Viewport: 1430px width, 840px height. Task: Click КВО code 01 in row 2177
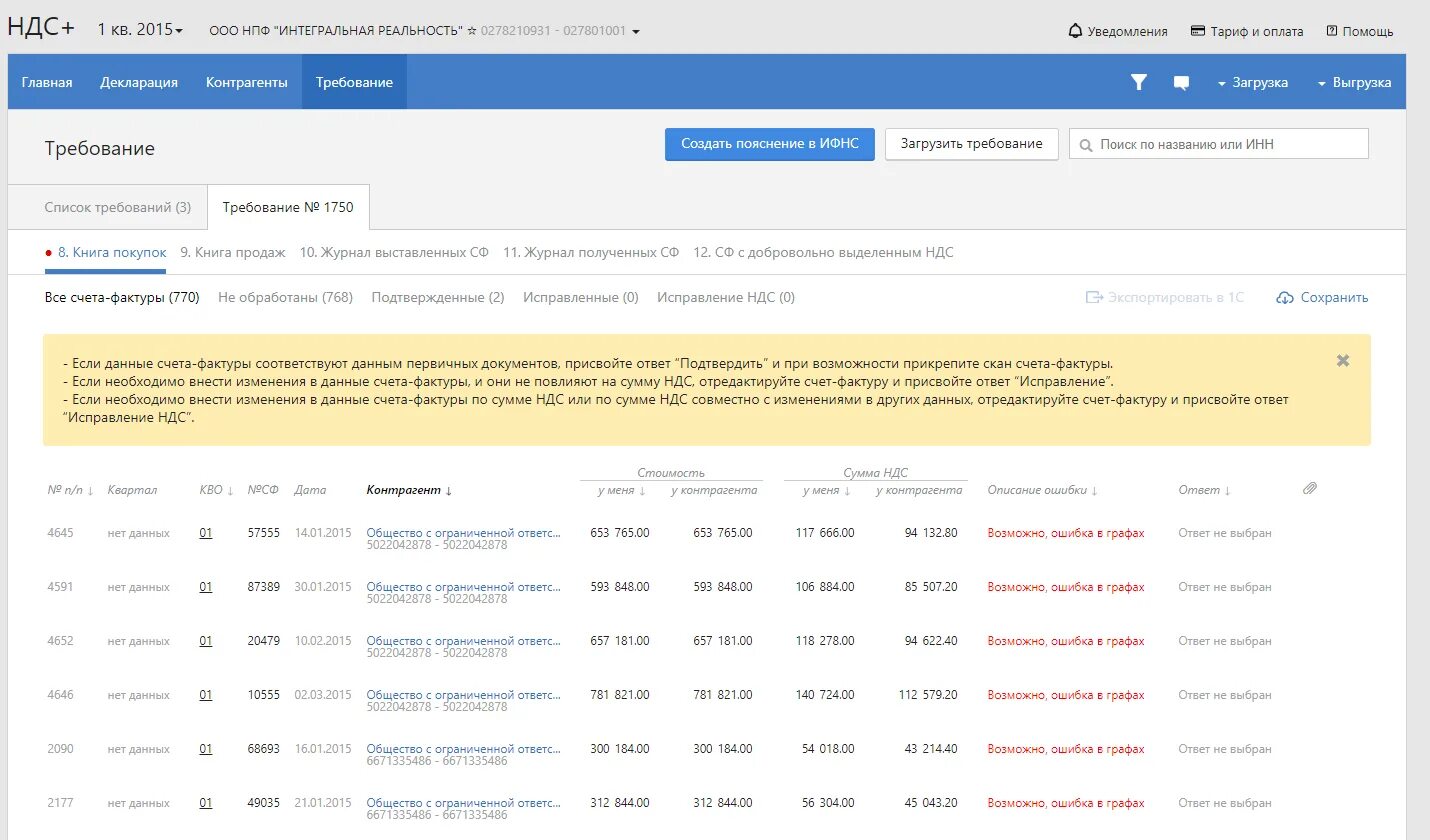206,803
